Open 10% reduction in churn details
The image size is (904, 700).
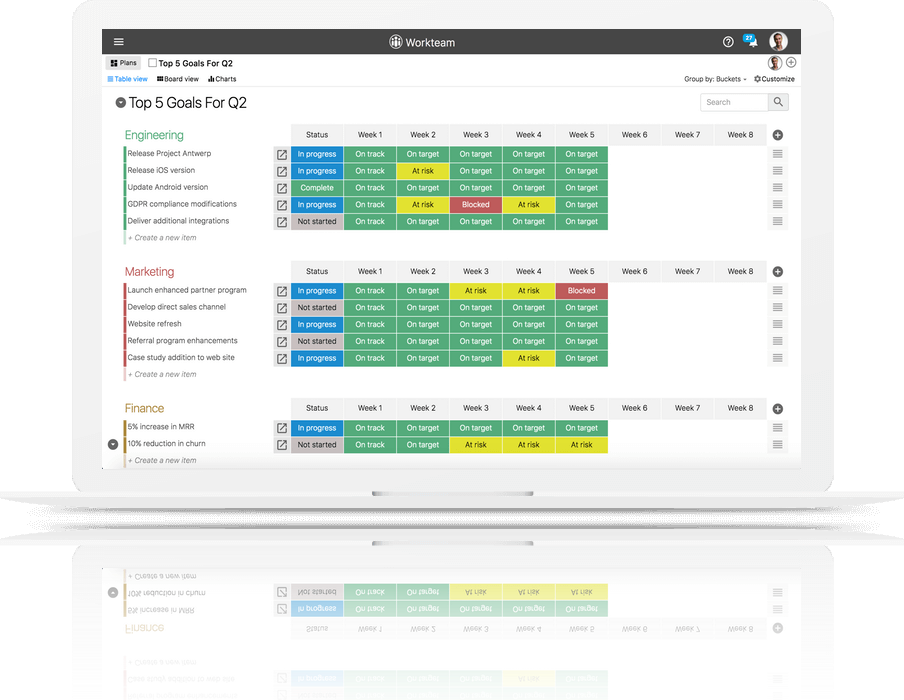pos(282,445)
